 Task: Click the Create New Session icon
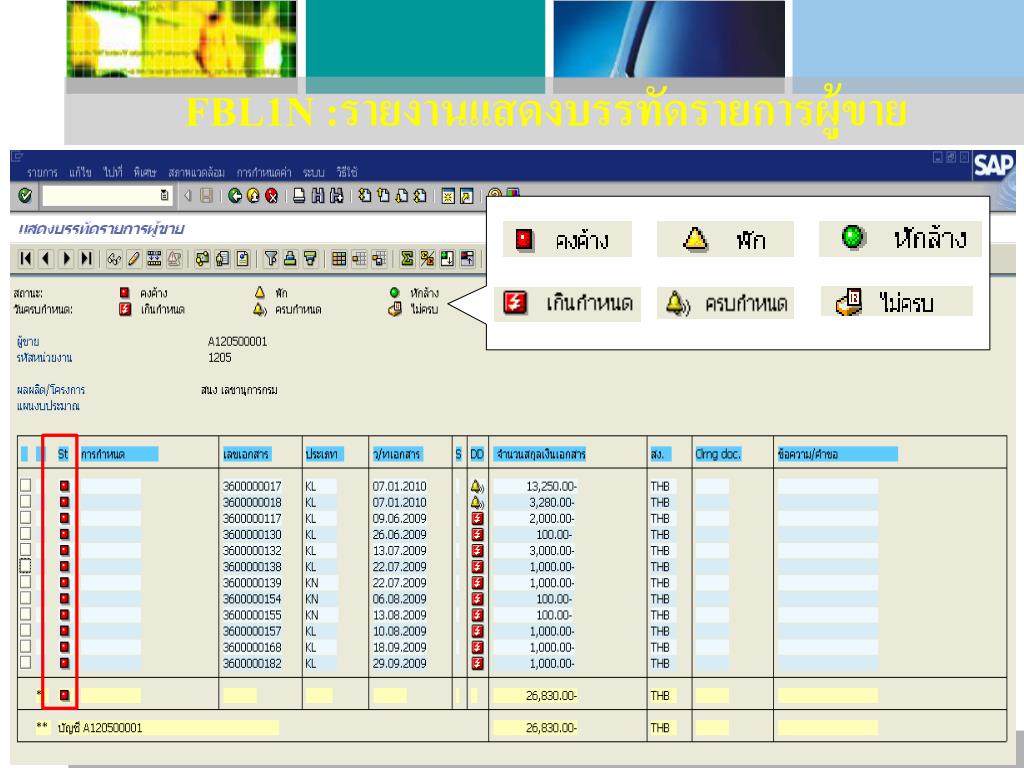point(448,196)
